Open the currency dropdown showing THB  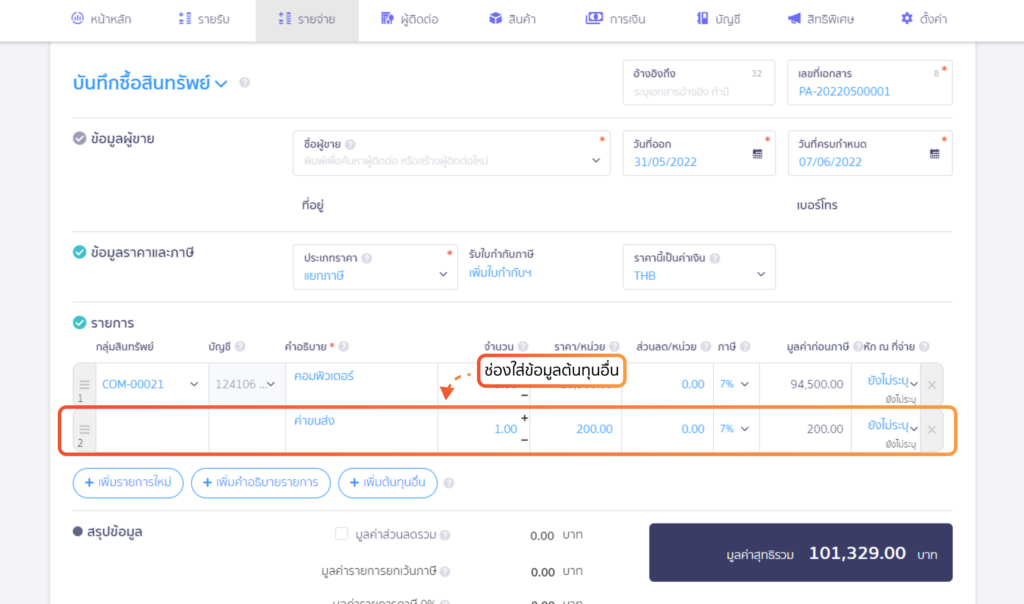pos(699,266)
